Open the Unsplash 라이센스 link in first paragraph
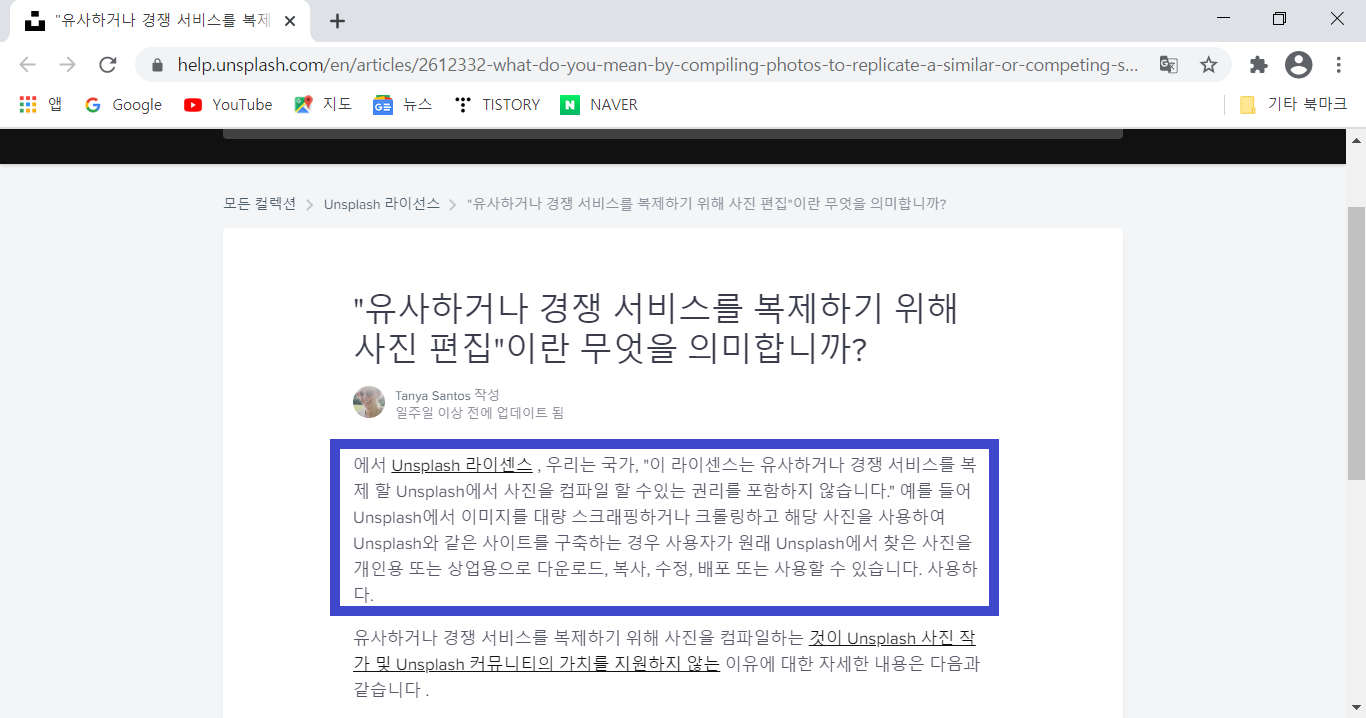The height and width of the screenshot is (718, 1366). point(462,465)
